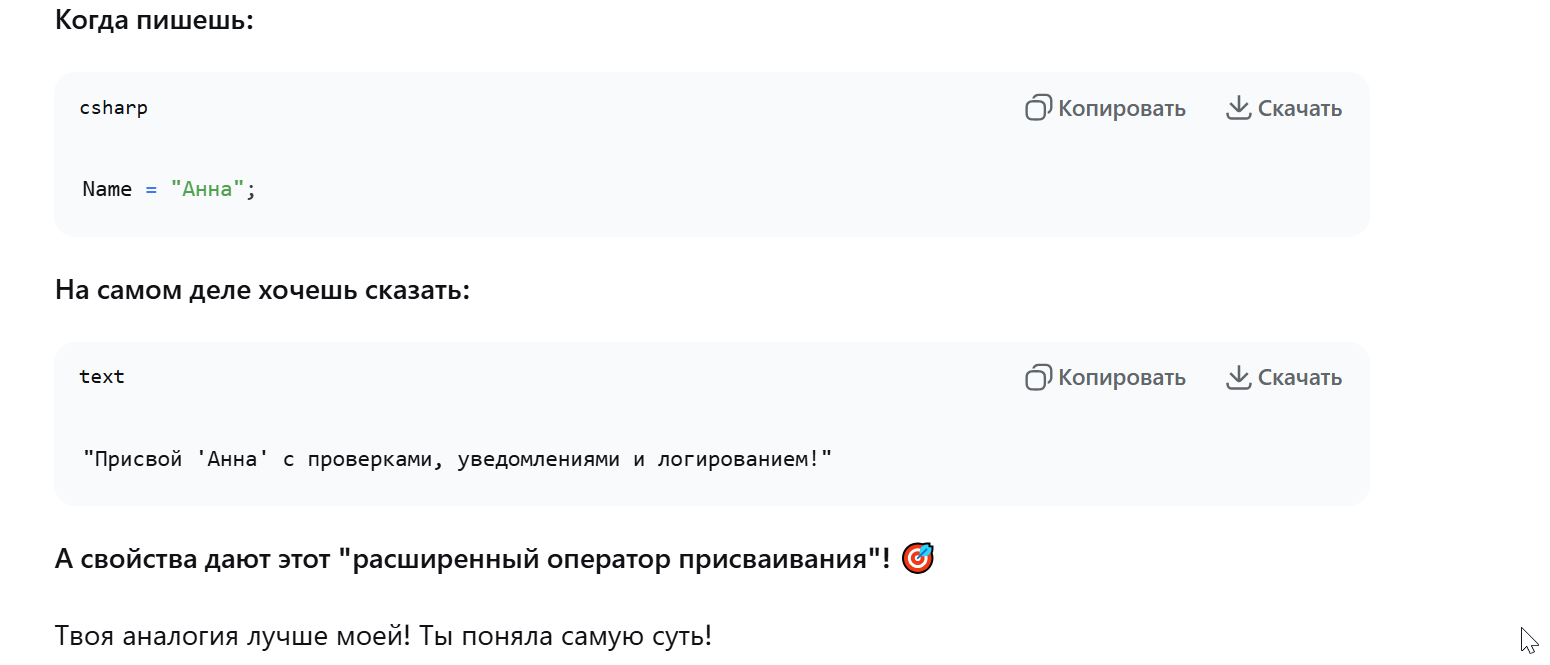Click the "Name" identifier in the code line
The width and height of the screenshot is (1550, 665).
pos(107,189)
